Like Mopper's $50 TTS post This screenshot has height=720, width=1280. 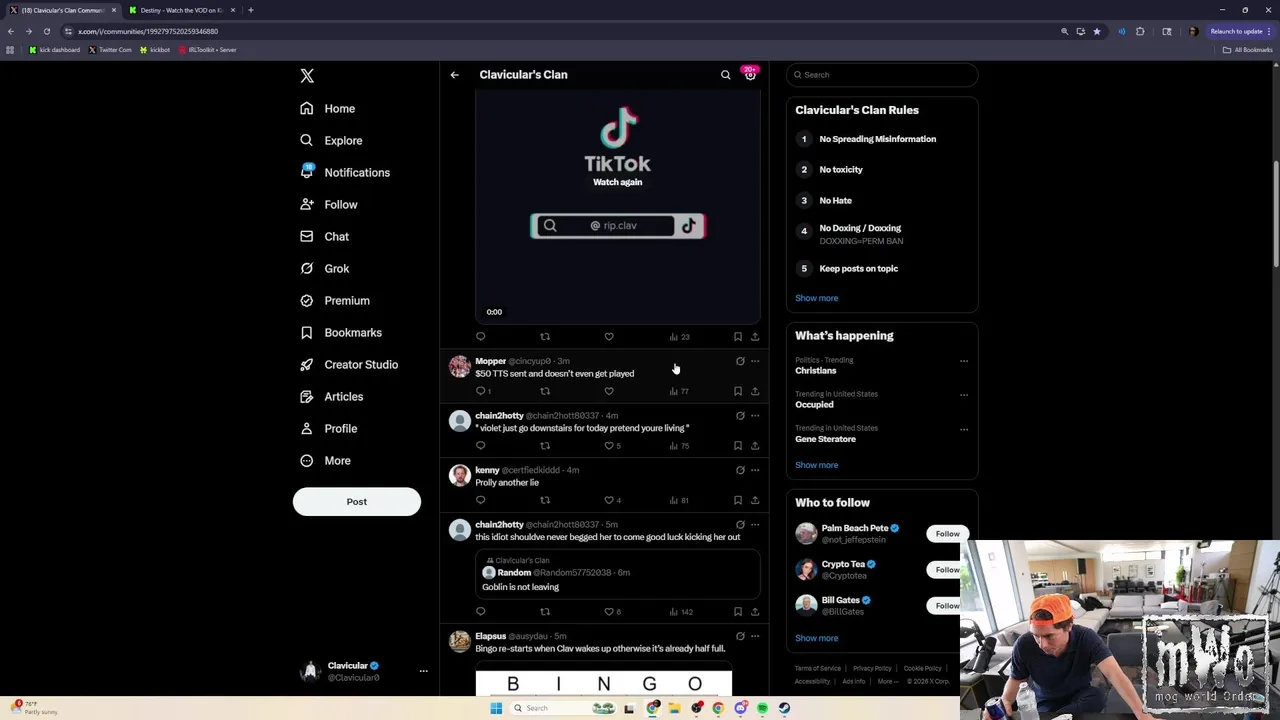[609, 391]
